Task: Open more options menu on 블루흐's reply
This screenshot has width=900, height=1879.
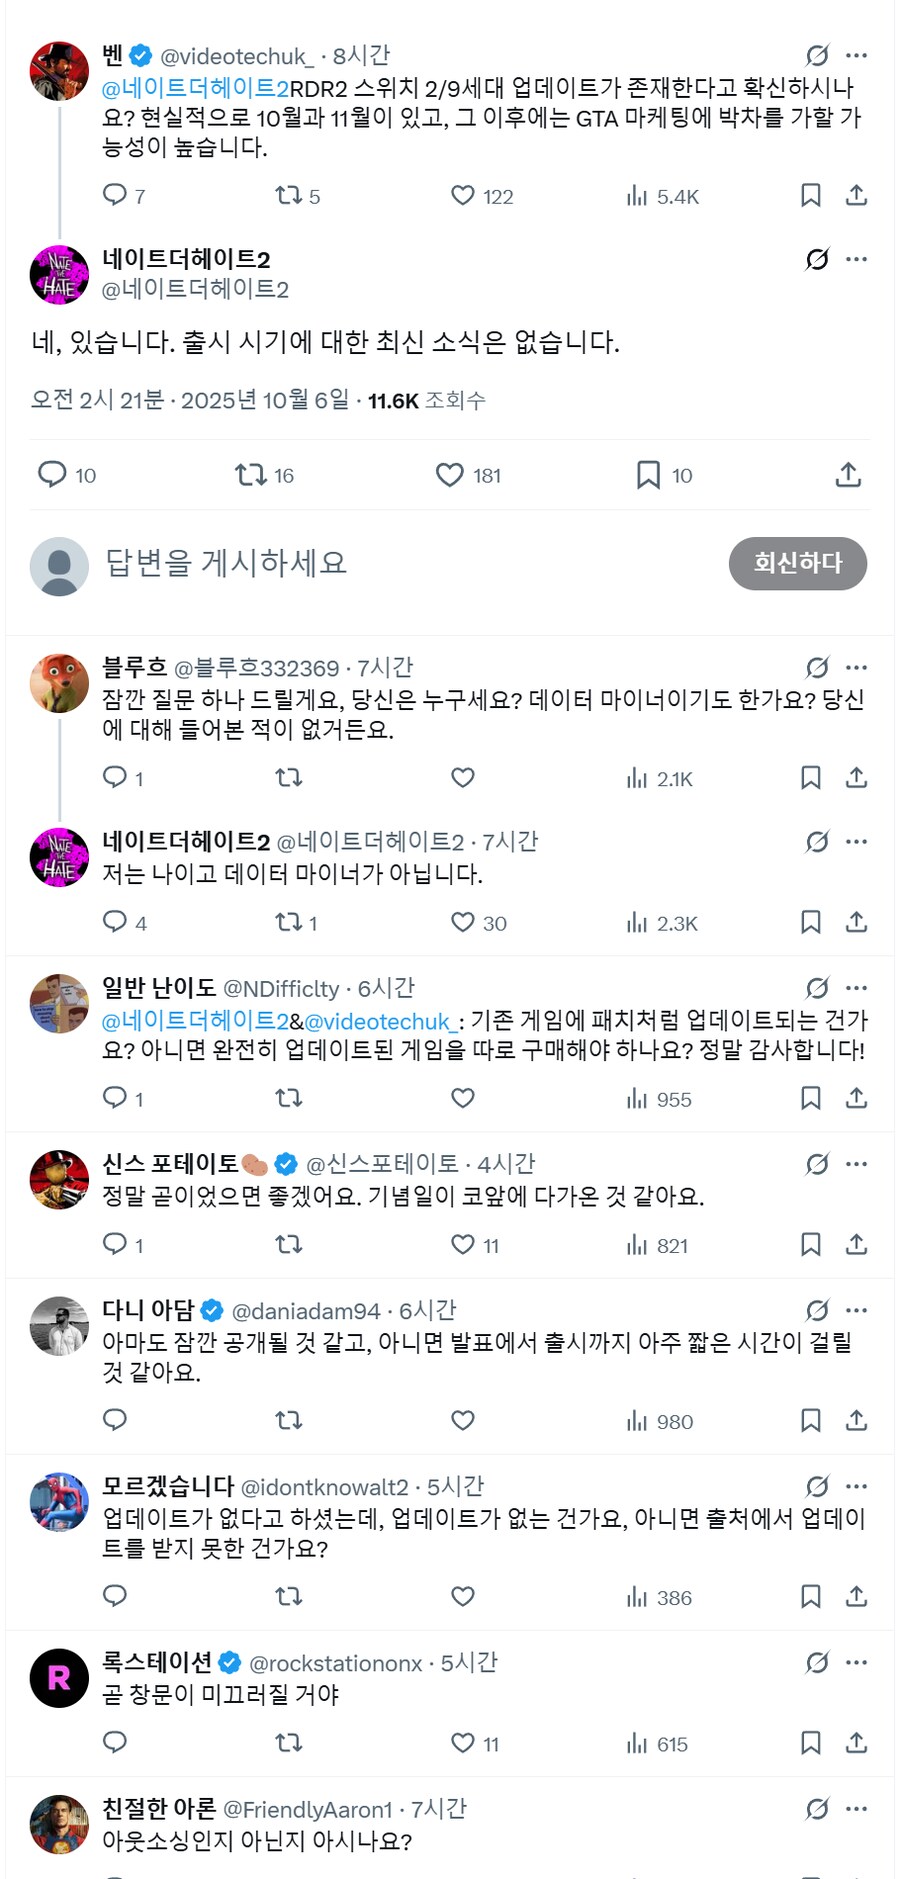Action: click(856, 668)
